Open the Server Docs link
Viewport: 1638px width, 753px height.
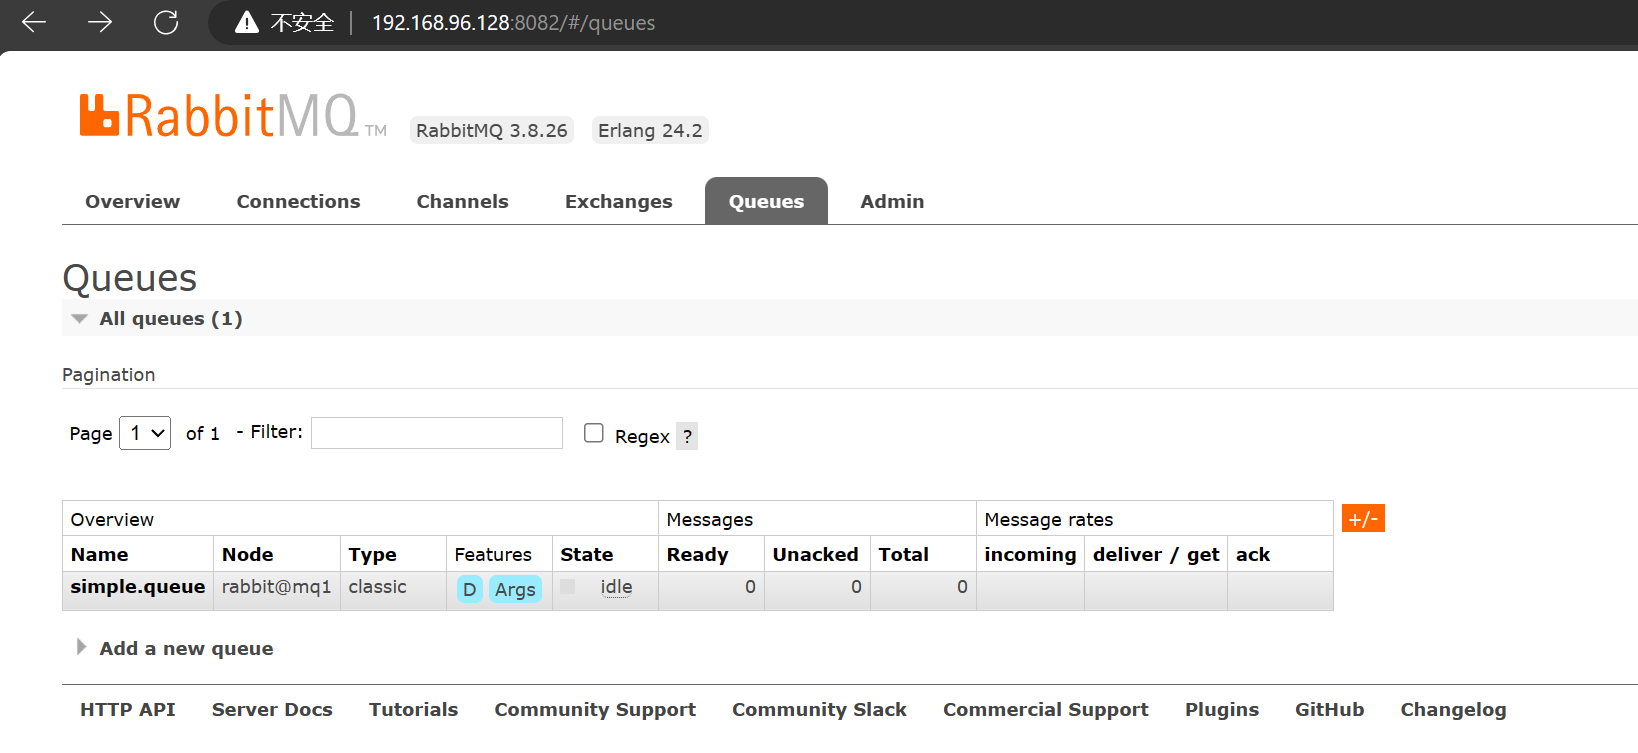pos(272,709)
